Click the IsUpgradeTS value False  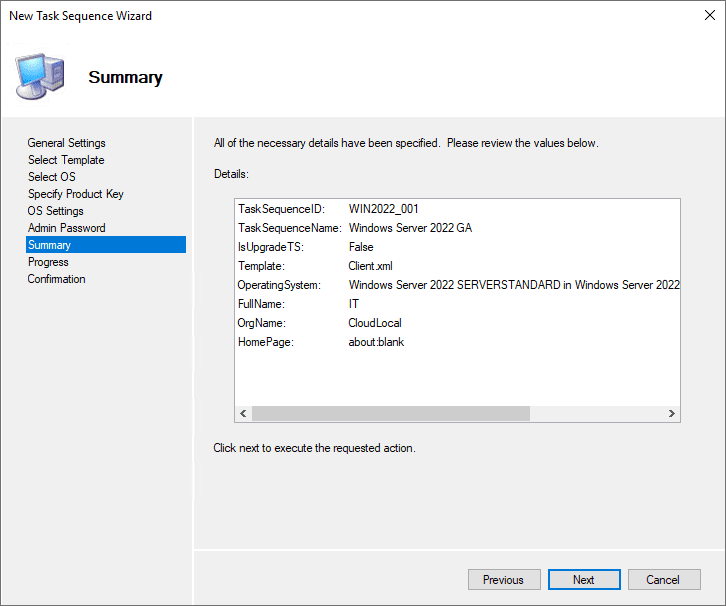click(361, 247)
